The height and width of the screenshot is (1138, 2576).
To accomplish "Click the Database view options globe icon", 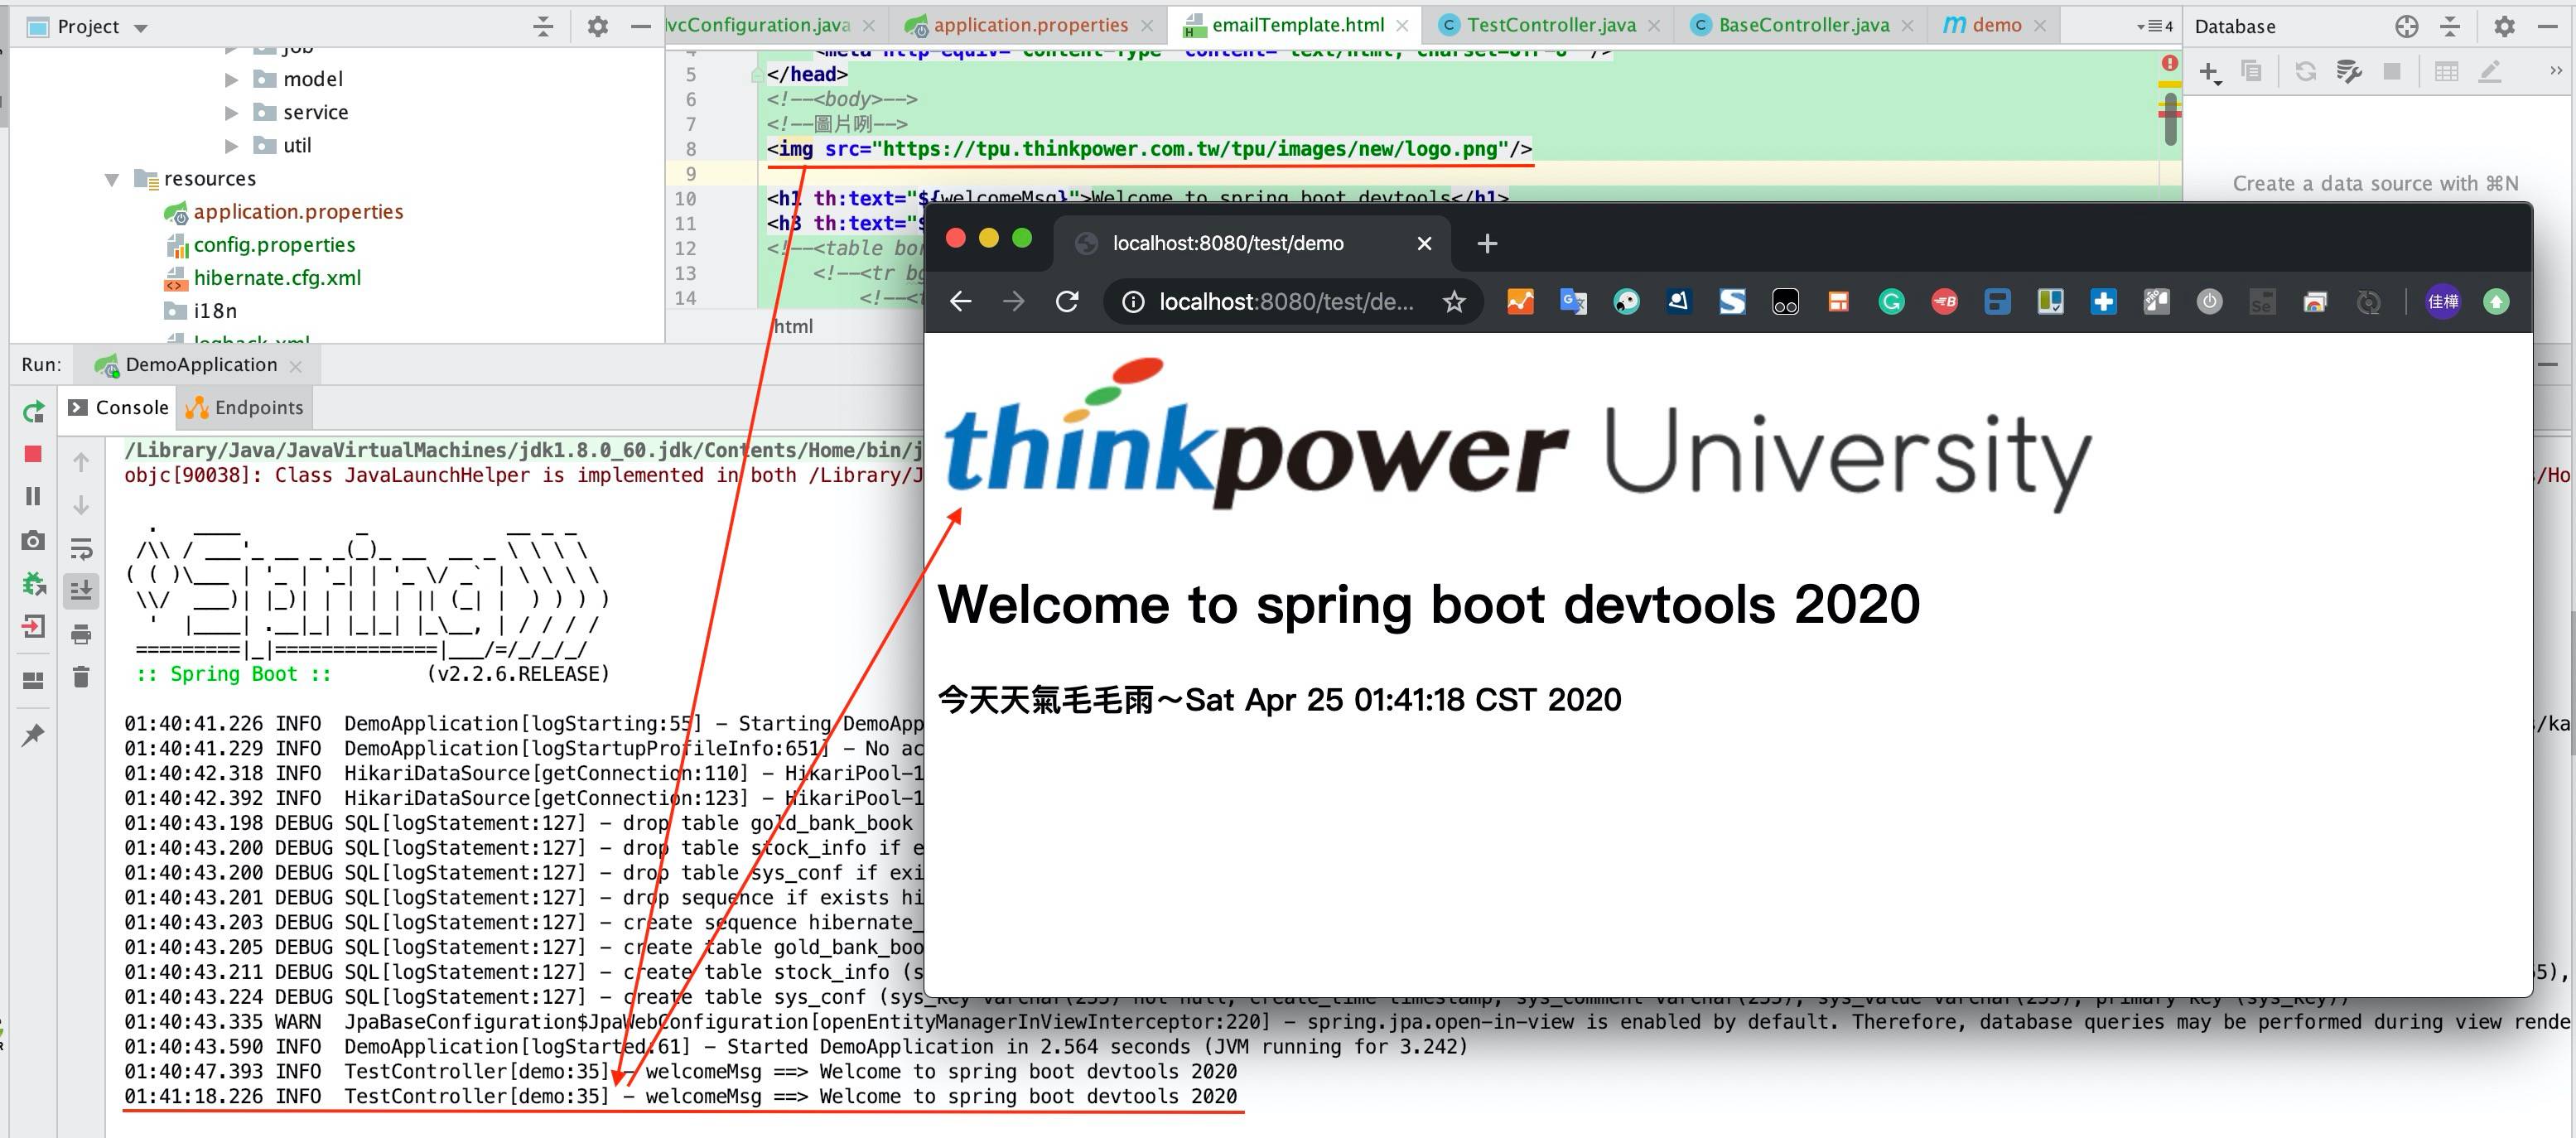I will pyautogui.click(x=2407, y=27).
